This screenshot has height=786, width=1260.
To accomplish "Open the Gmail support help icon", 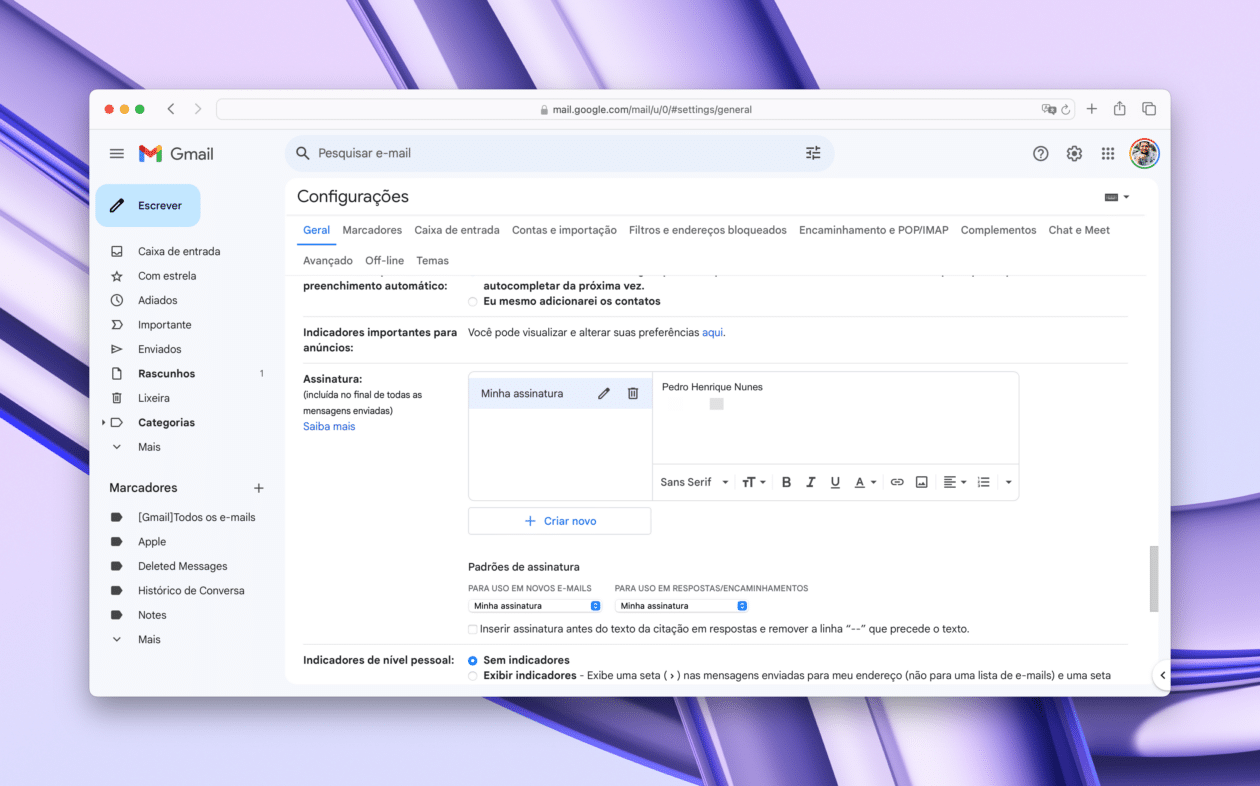I will (x=1041, y=153).
